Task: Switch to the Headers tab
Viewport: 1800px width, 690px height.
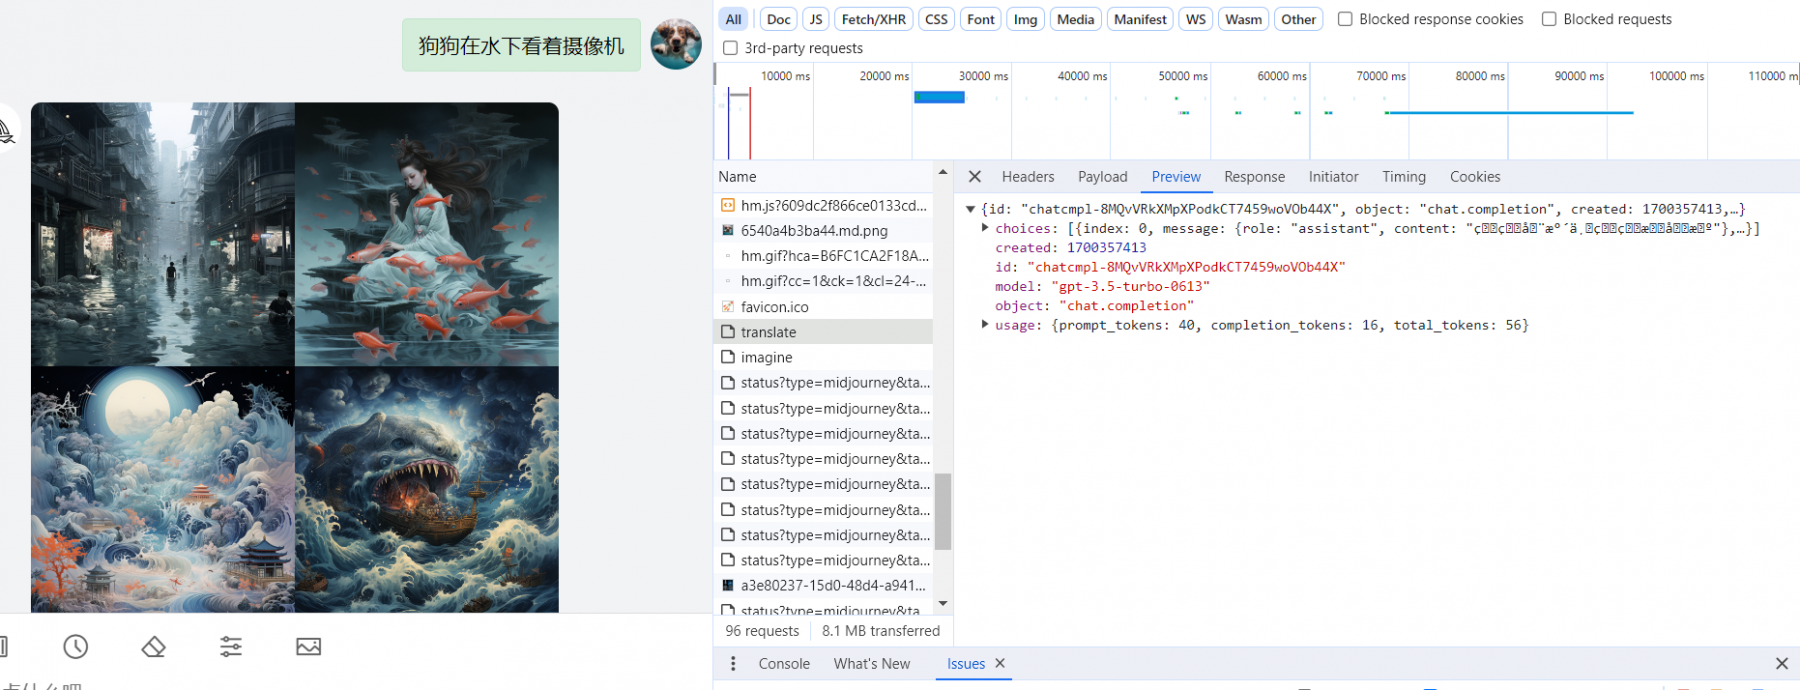Action: click(1028, 177)
